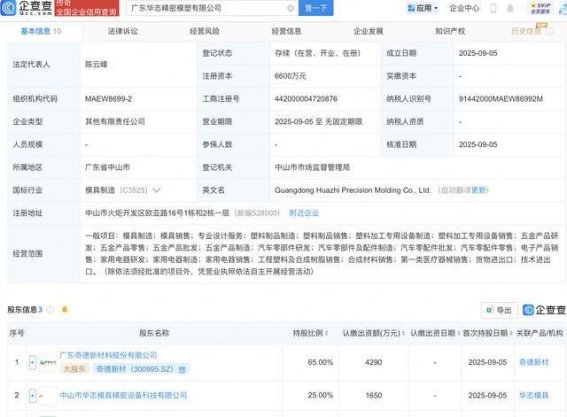Expand shareholder row 1 plus icon
Image resolution: width=567 pixels, height=417 pixels.
[x=32, y=362]
